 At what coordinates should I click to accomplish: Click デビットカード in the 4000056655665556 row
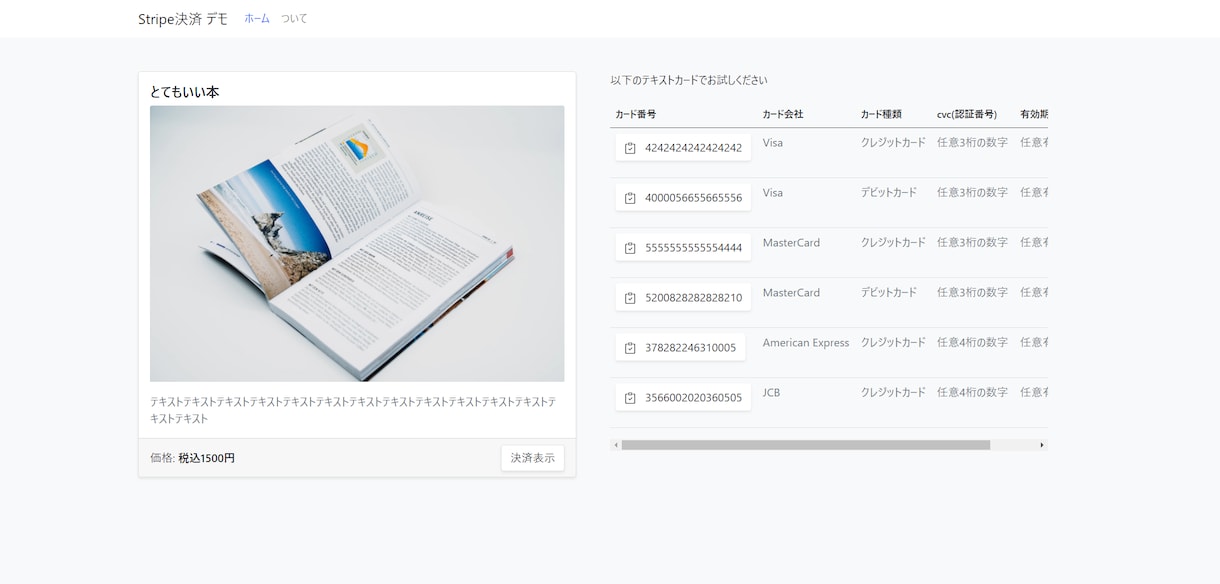[889, 192]
